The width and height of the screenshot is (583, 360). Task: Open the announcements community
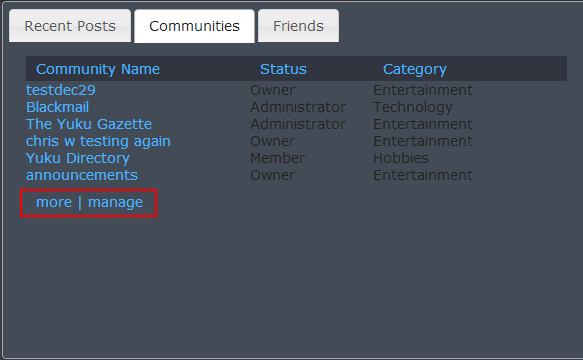point(82,175)
